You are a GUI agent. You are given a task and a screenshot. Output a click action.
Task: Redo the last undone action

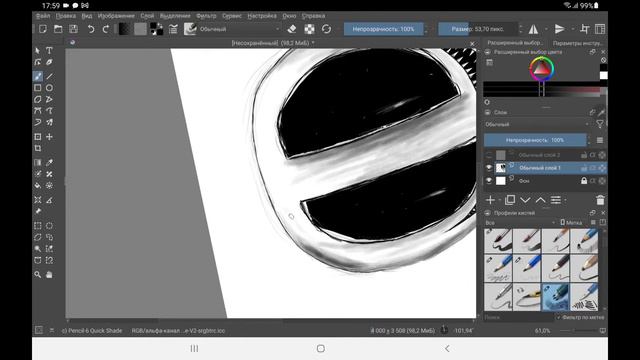click(106, 29)
